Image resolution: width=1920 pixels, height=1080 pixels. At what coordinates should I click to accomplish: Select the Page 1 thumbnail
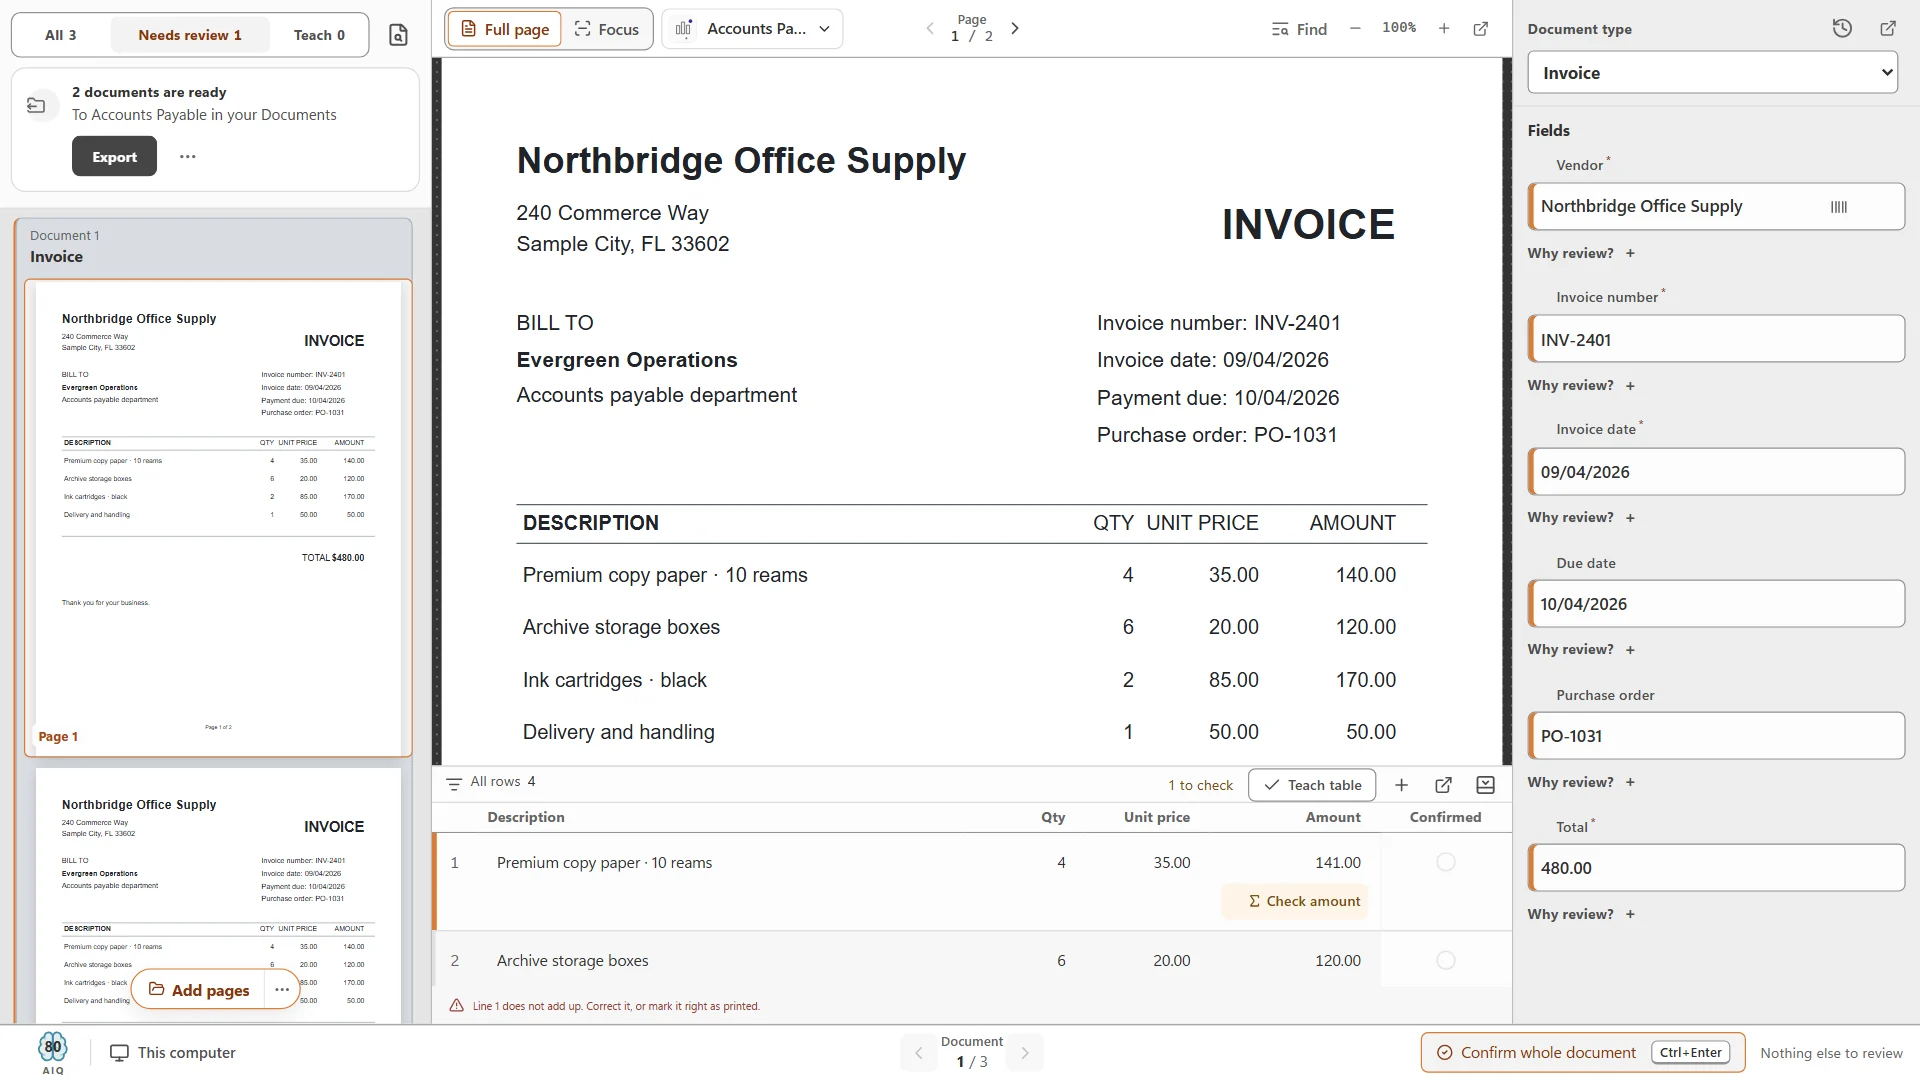click(x=218, y=517)
